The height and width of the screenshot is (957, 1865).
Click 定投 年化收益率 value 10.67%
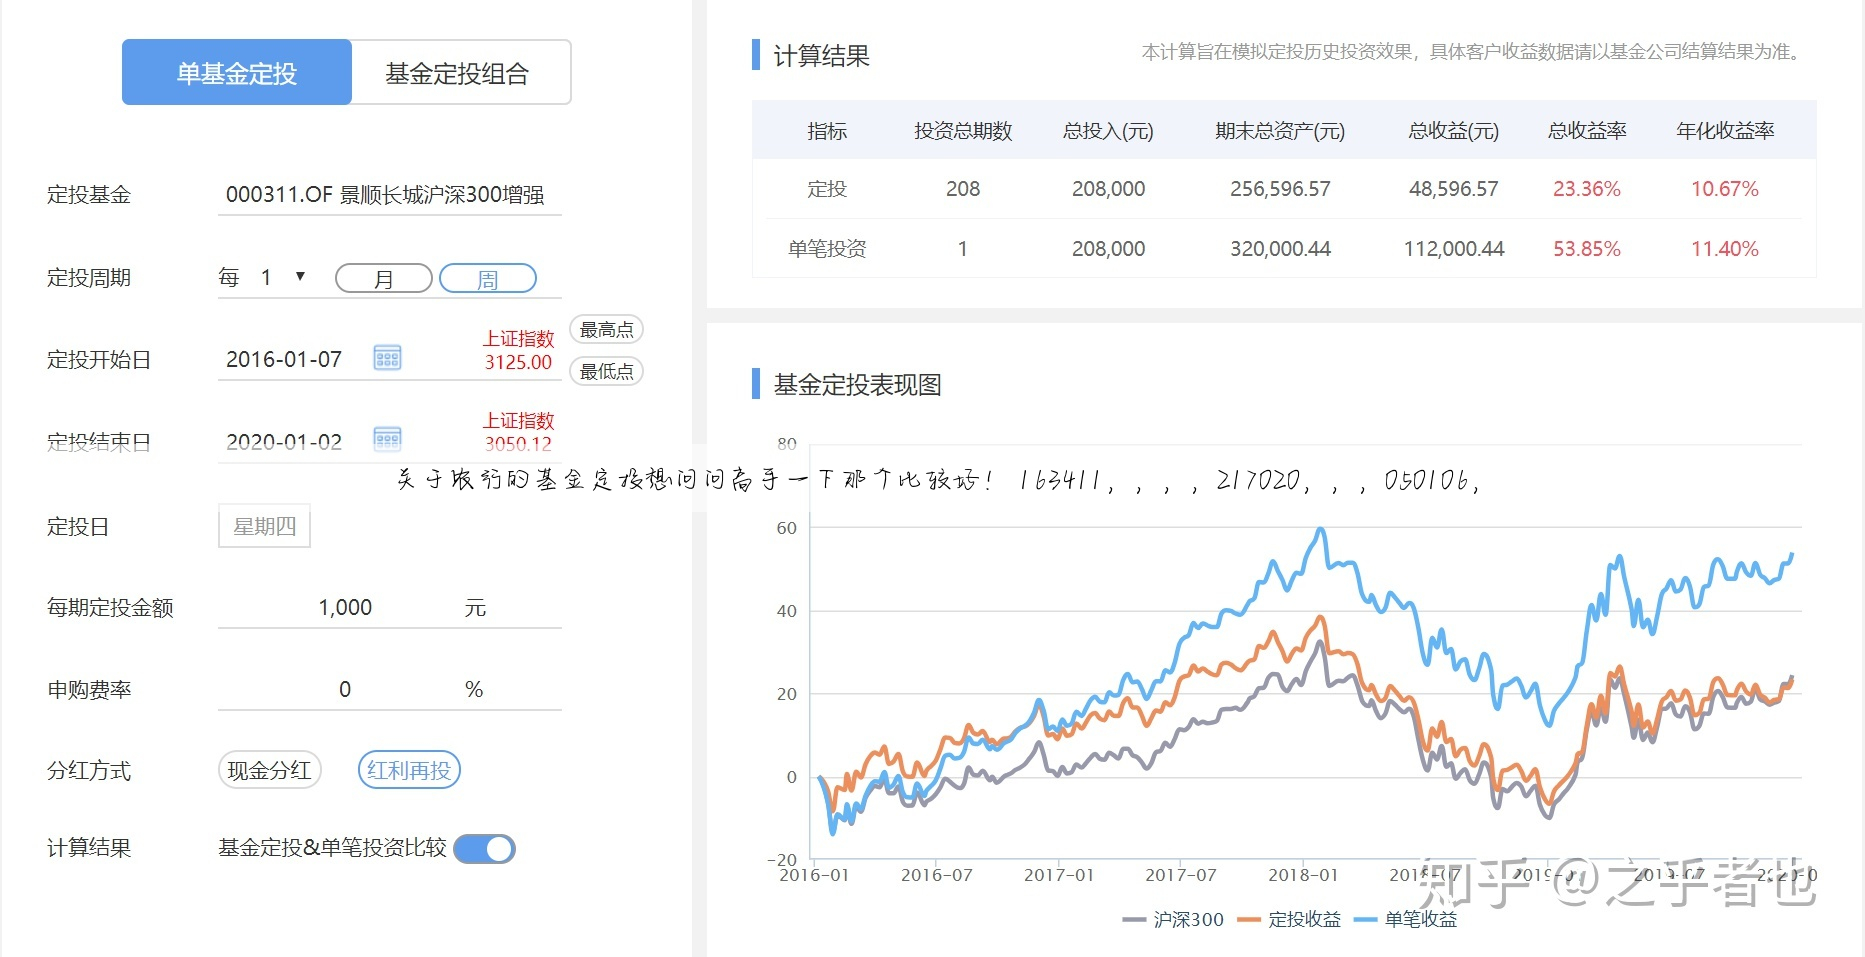[1725, 189]
